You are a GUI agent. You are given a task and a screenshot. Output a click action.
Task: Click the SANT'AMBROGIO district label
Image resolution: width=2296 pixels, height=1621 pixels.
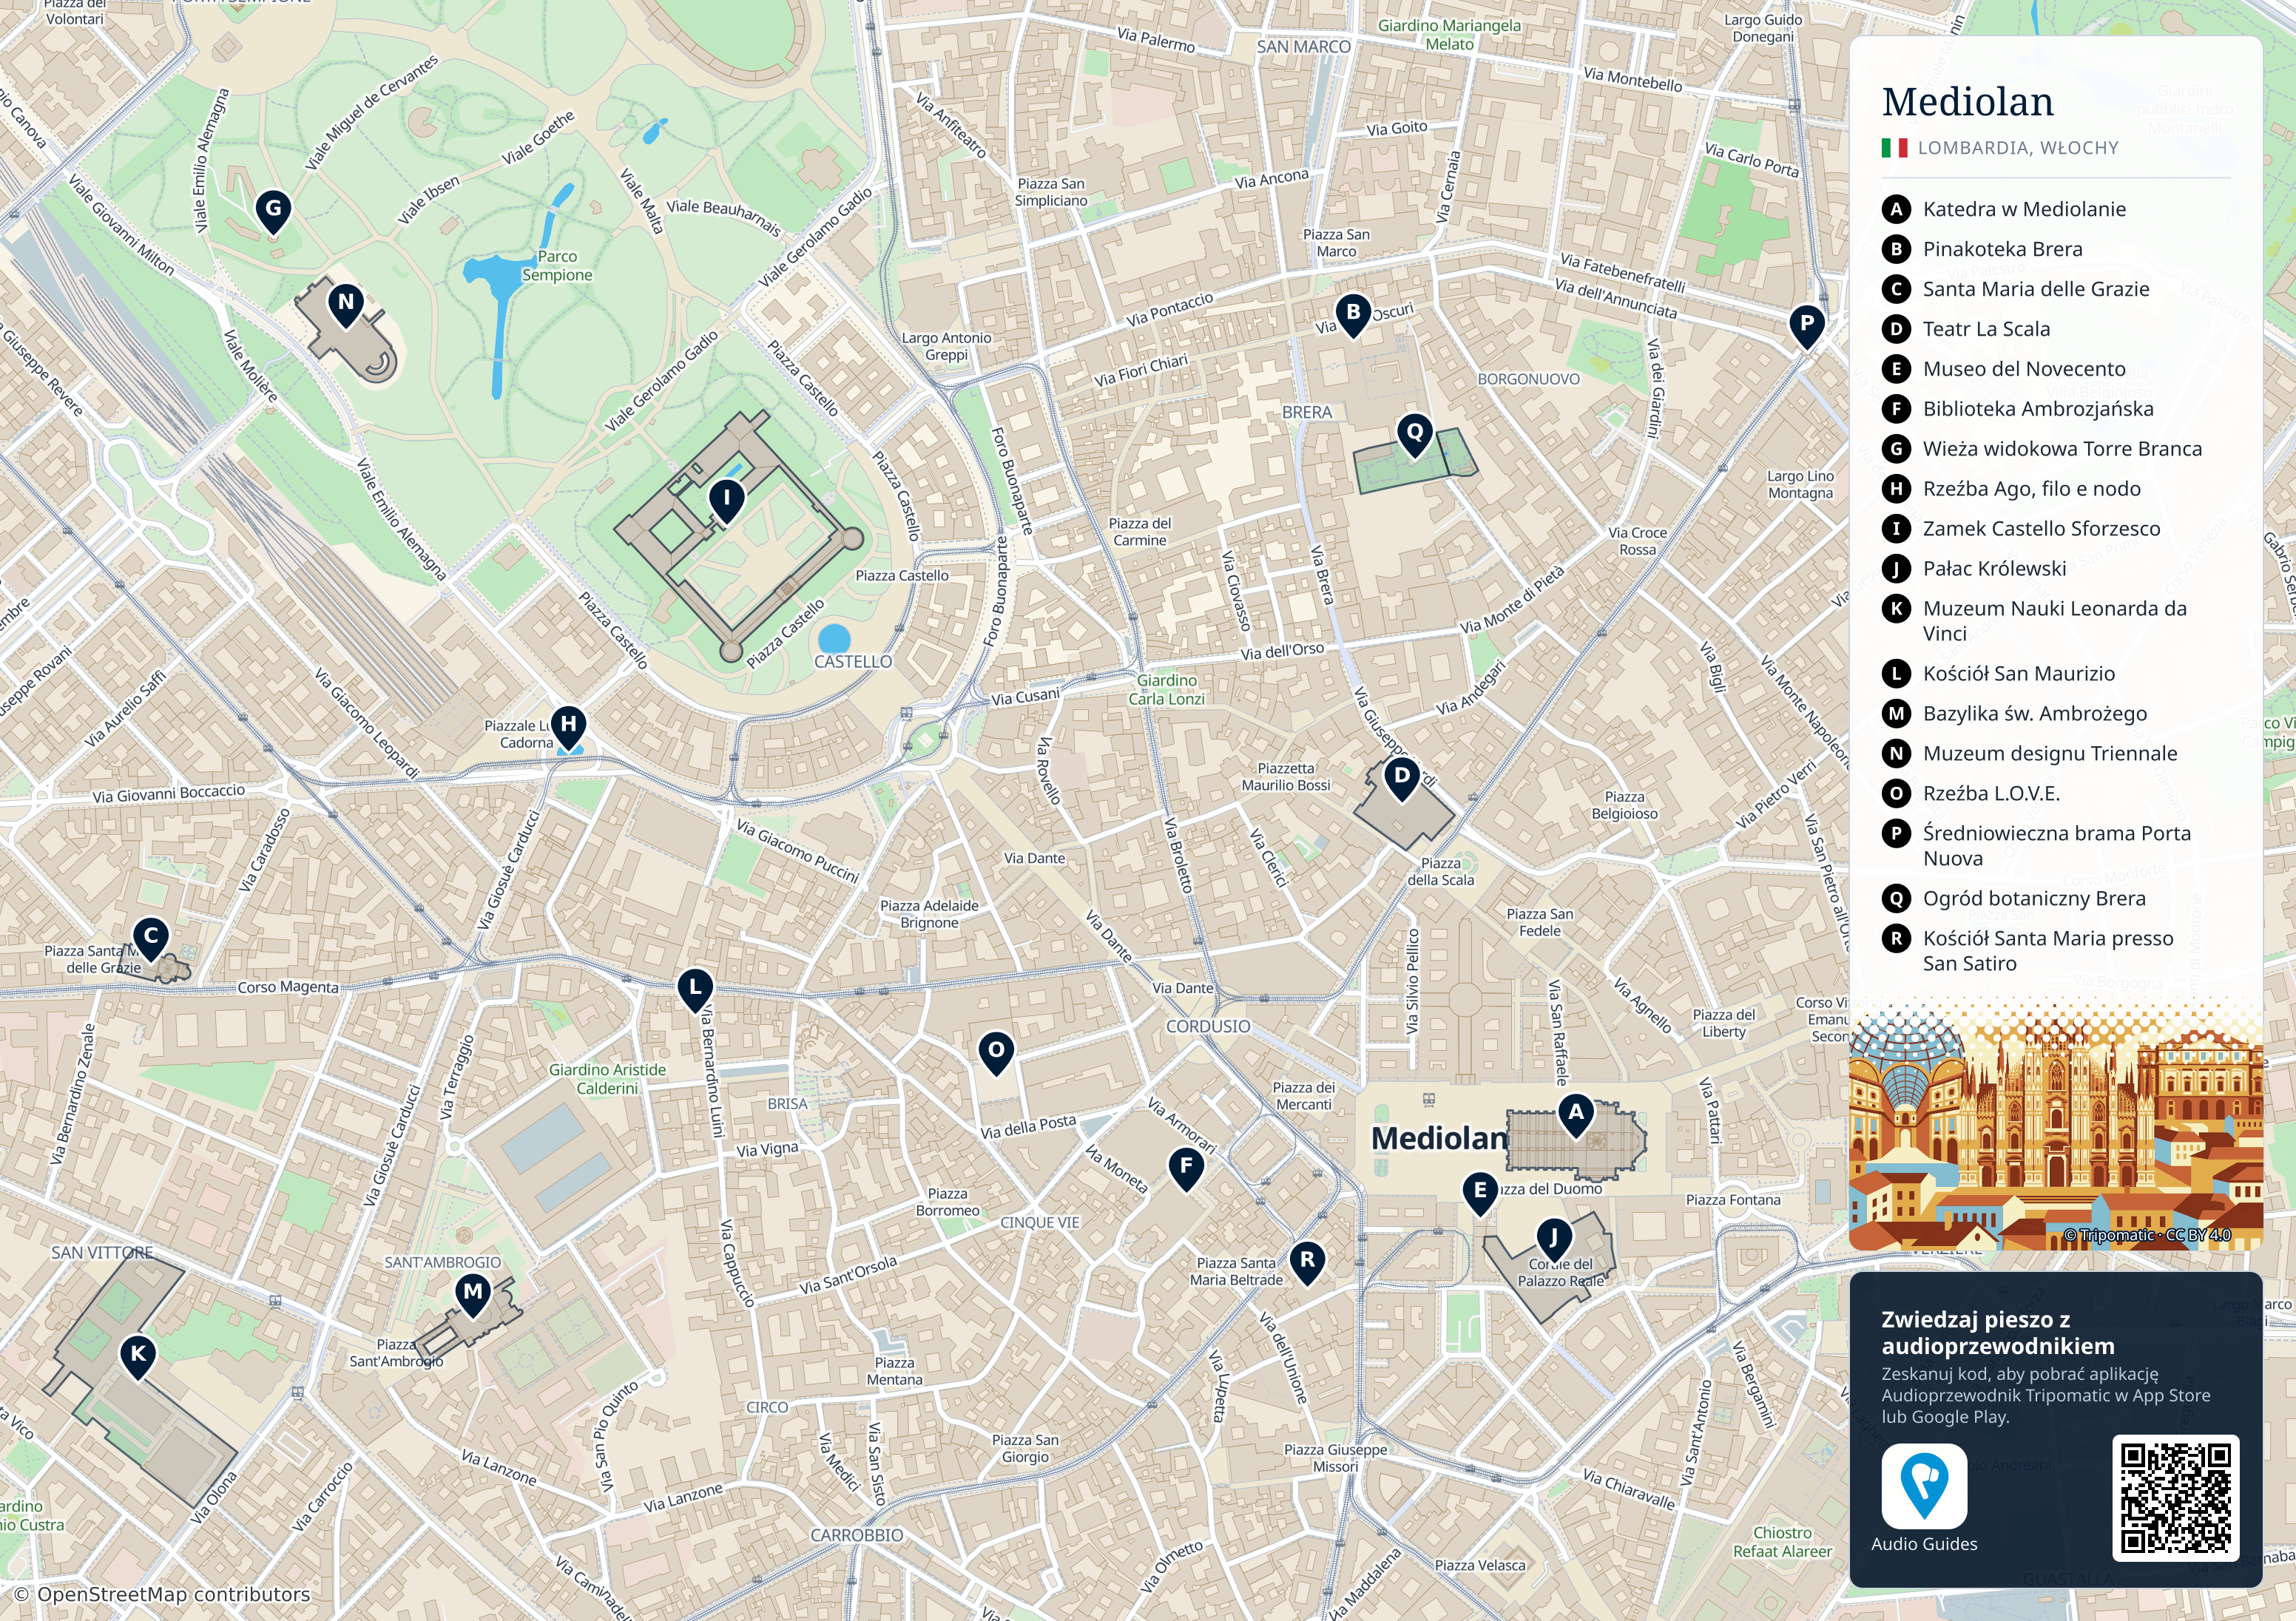[x=443, y=1263]
